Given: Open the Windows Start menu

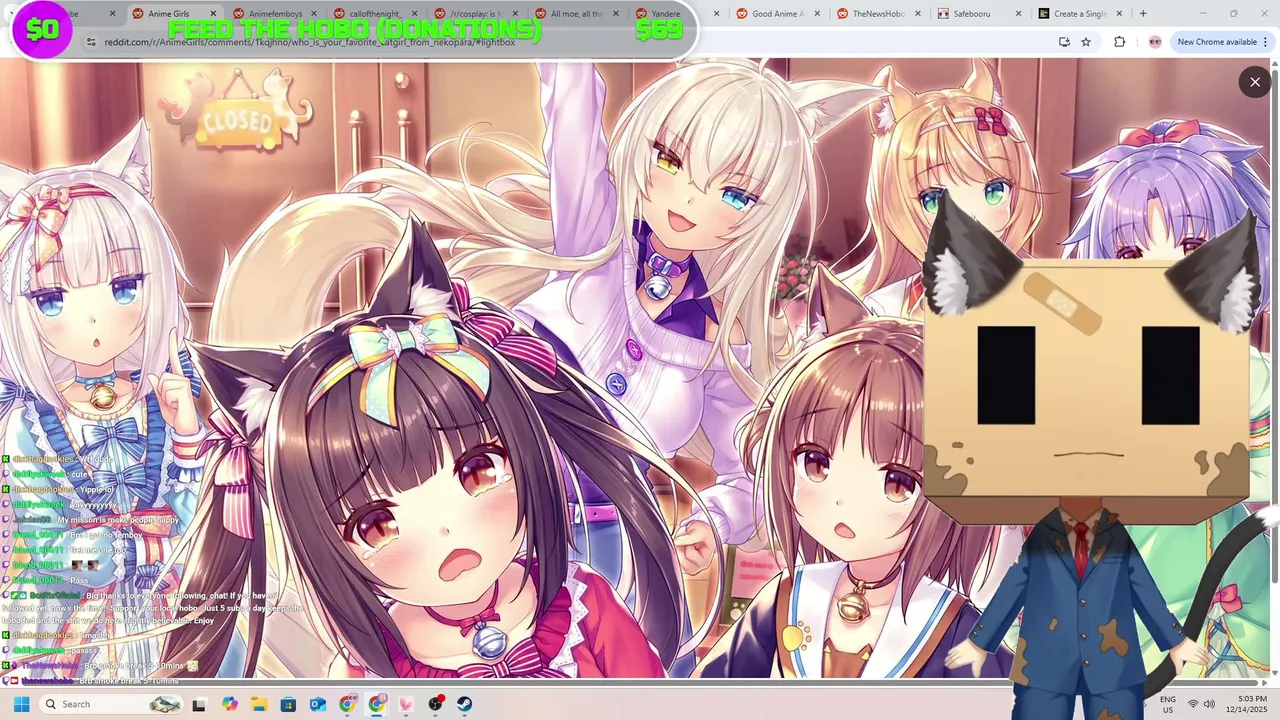Looking at the screenshot, I should (x=21, y=704).
